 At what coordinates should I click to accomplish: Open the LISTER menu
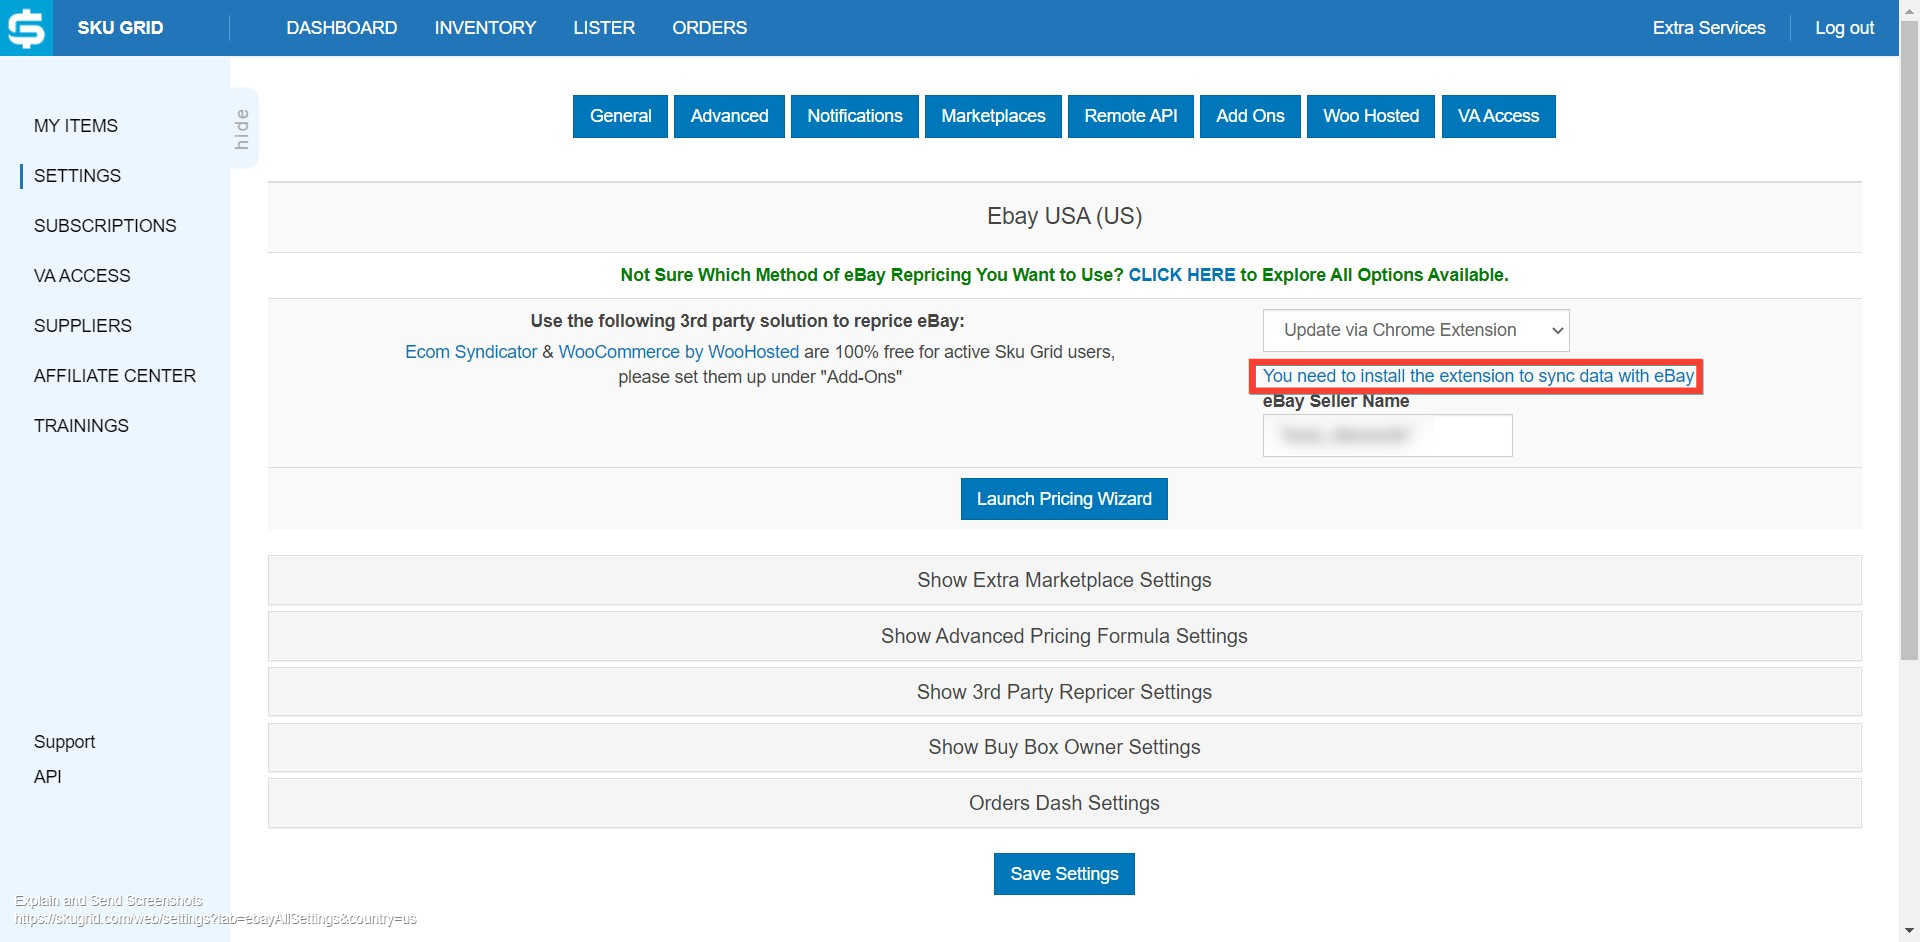click(604, 28)
